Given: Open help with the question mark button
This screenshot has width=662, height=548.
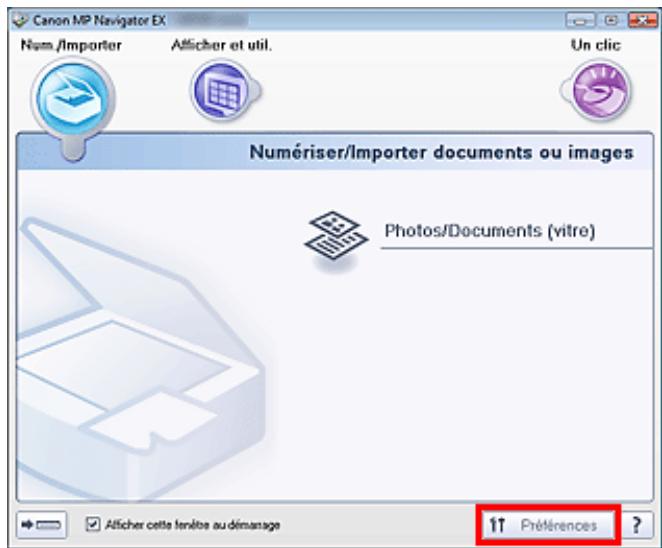Looking at the screenshot, I should pyautogui.click(x=637, y=525).
